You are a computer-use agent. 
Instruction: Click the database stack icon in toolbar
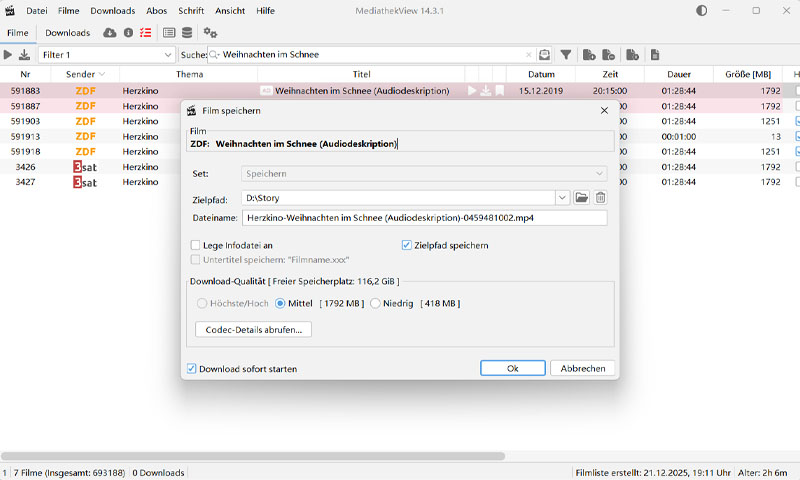[187, 33]
